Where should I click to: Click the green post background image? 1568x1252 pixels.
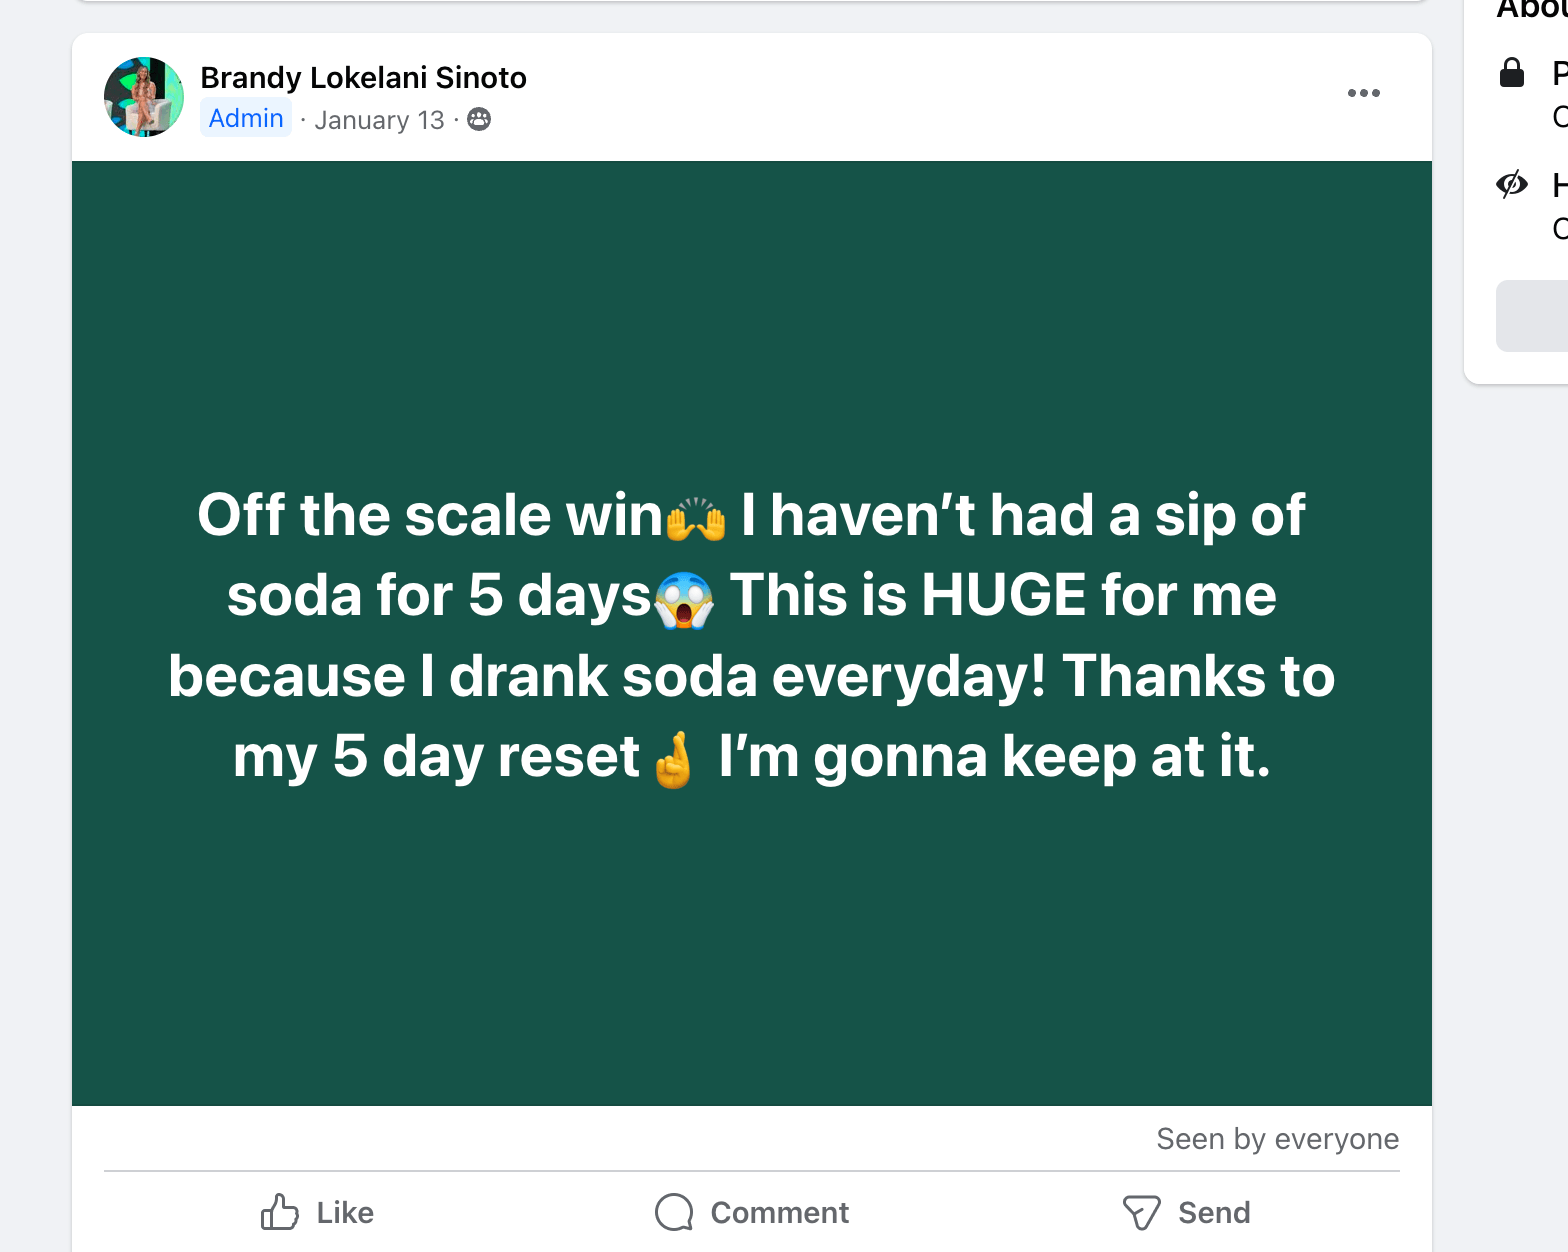click(750, 950)
